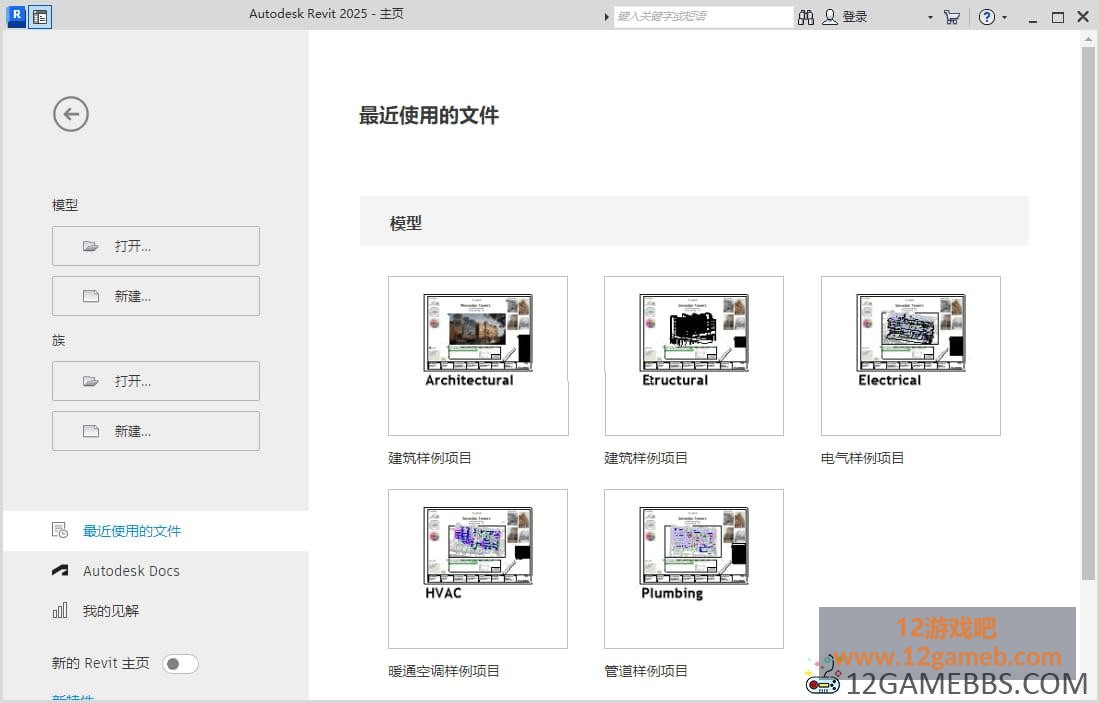The width and height of the screenshot is (1099, 703).
Task: Open the Revit application menu R icon
Action: [x=16, y=15]
